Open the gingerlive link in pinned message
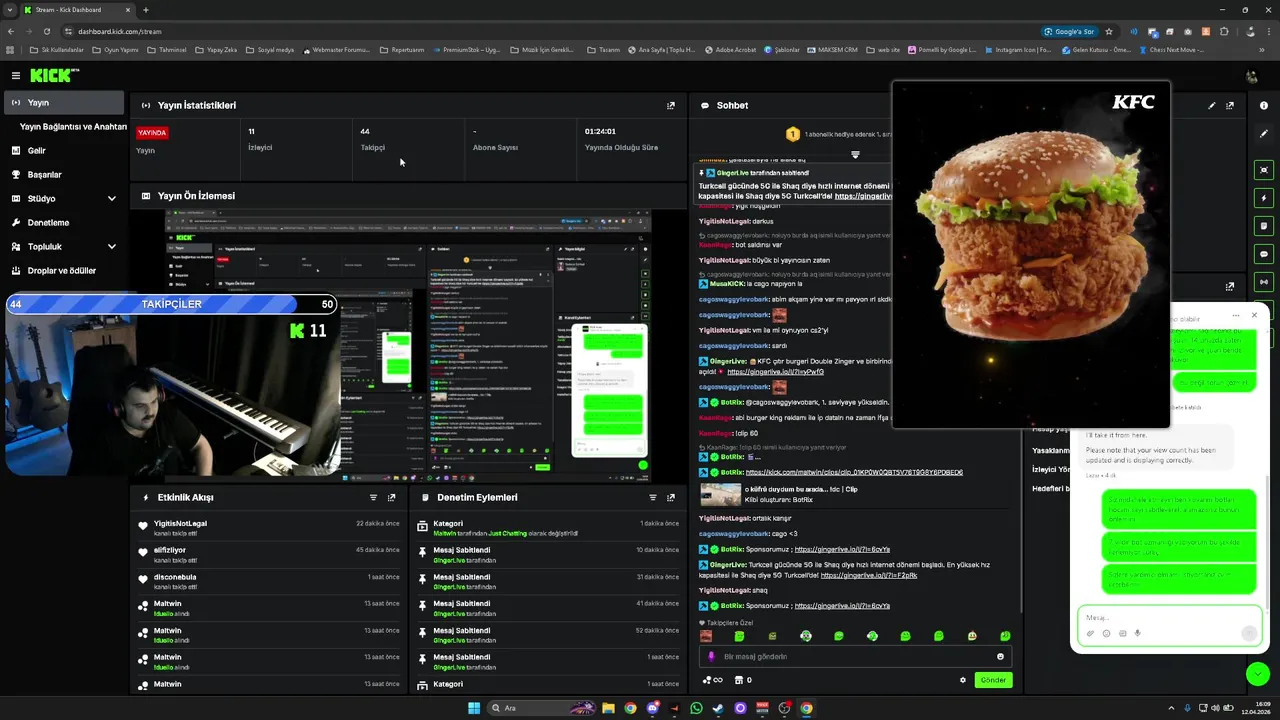The image size is (1280, 720). point(862,196)
